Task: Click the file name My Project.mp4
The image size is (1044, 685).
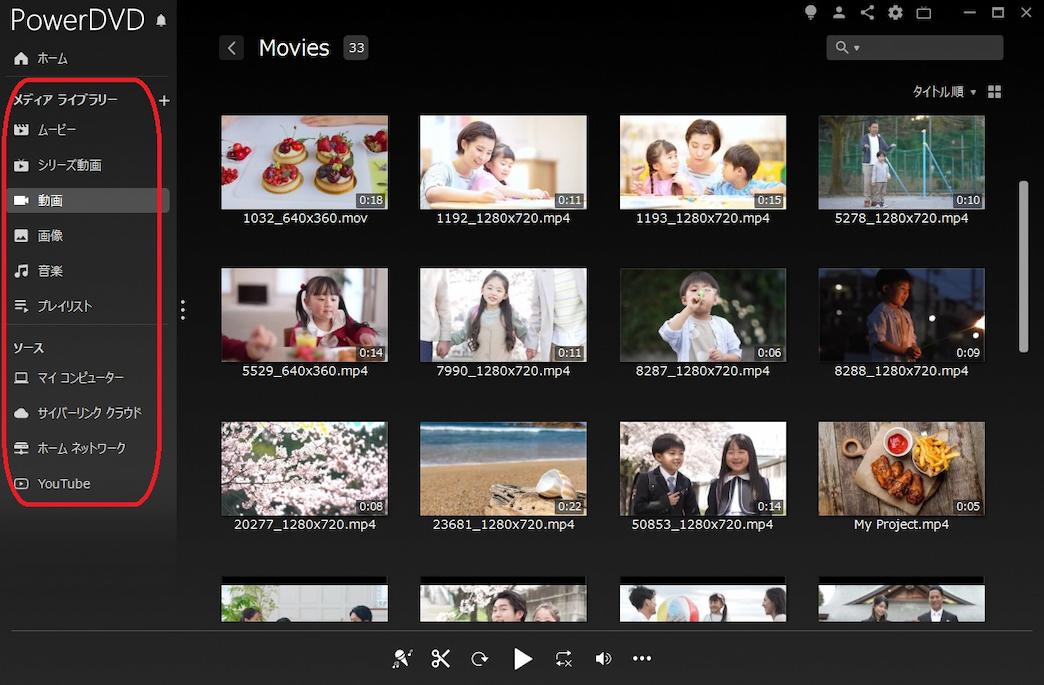Action: (x=902, y=525)
